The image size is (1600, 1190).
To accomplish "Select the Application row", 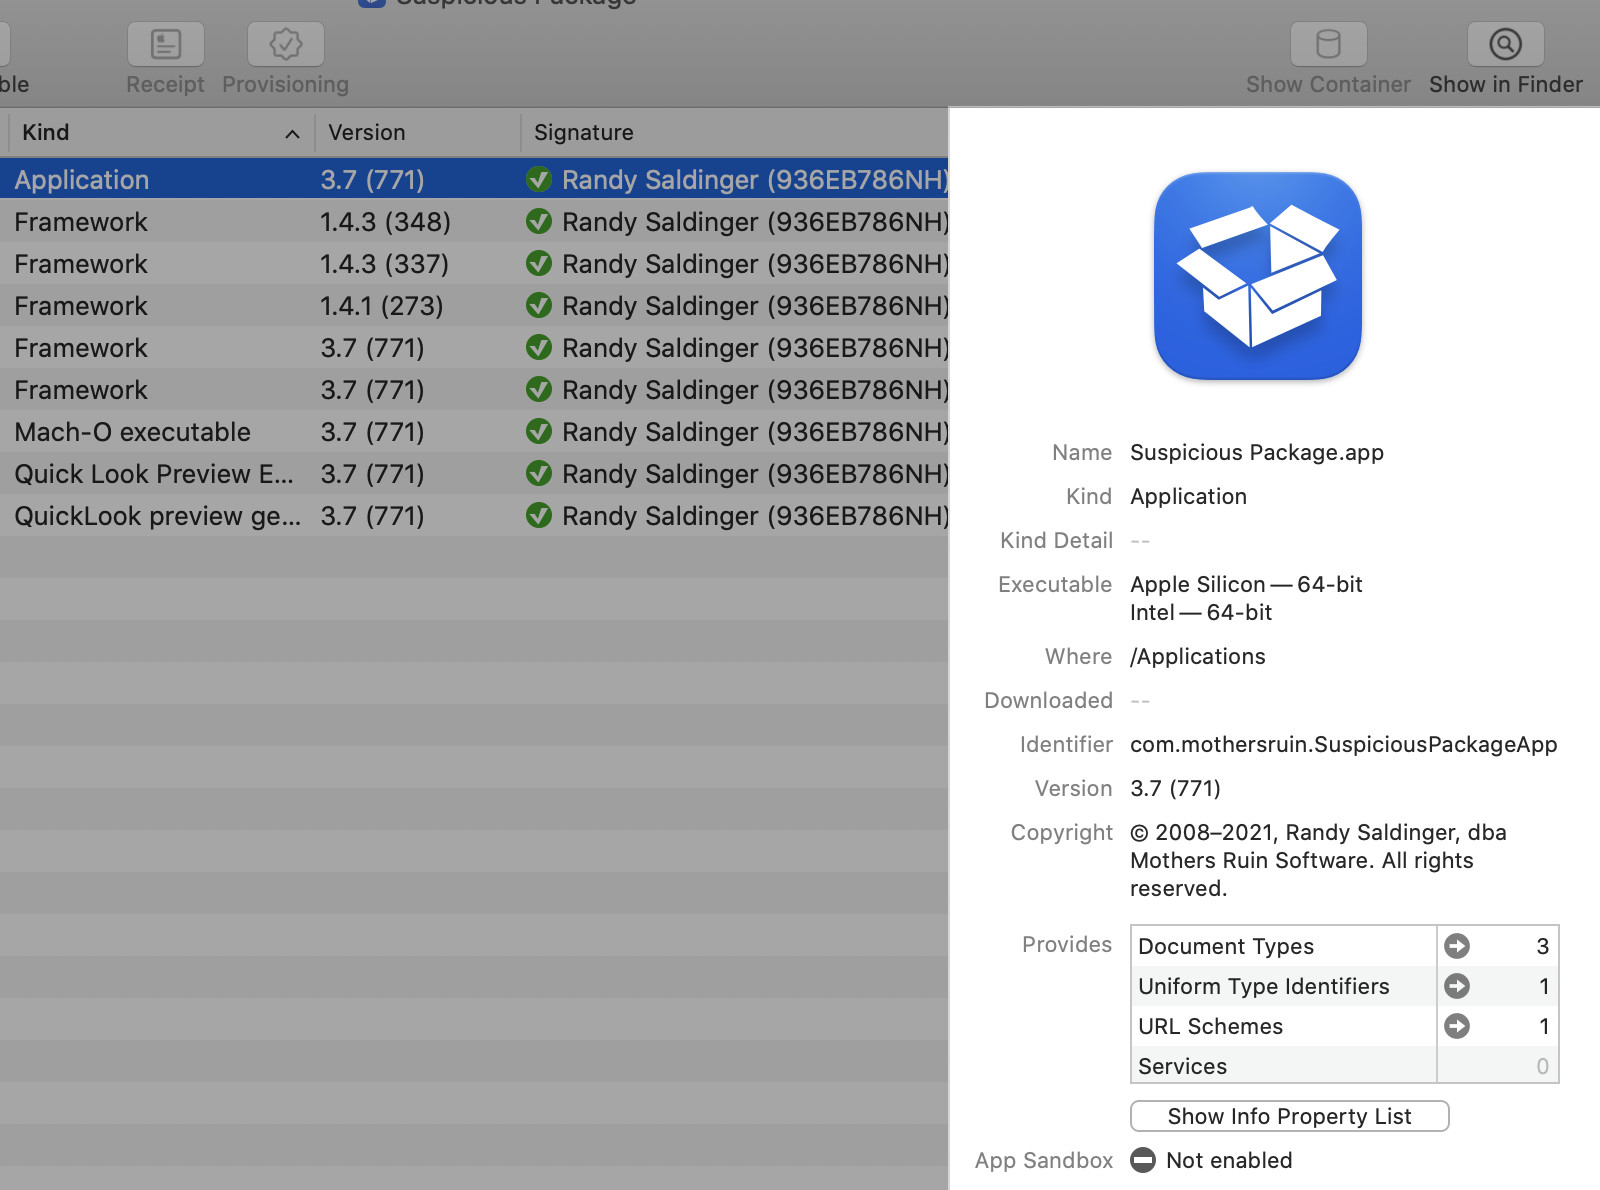I will coord(474,180).
